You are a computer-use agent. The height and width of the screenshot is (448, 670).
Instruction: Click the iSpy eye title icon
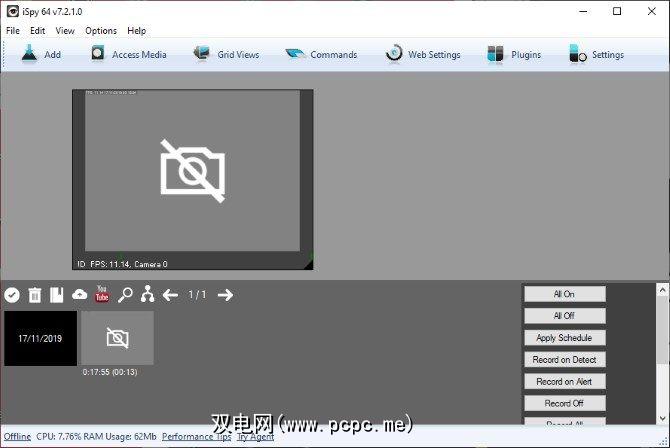pyautogui.click(x=12, y=12)
